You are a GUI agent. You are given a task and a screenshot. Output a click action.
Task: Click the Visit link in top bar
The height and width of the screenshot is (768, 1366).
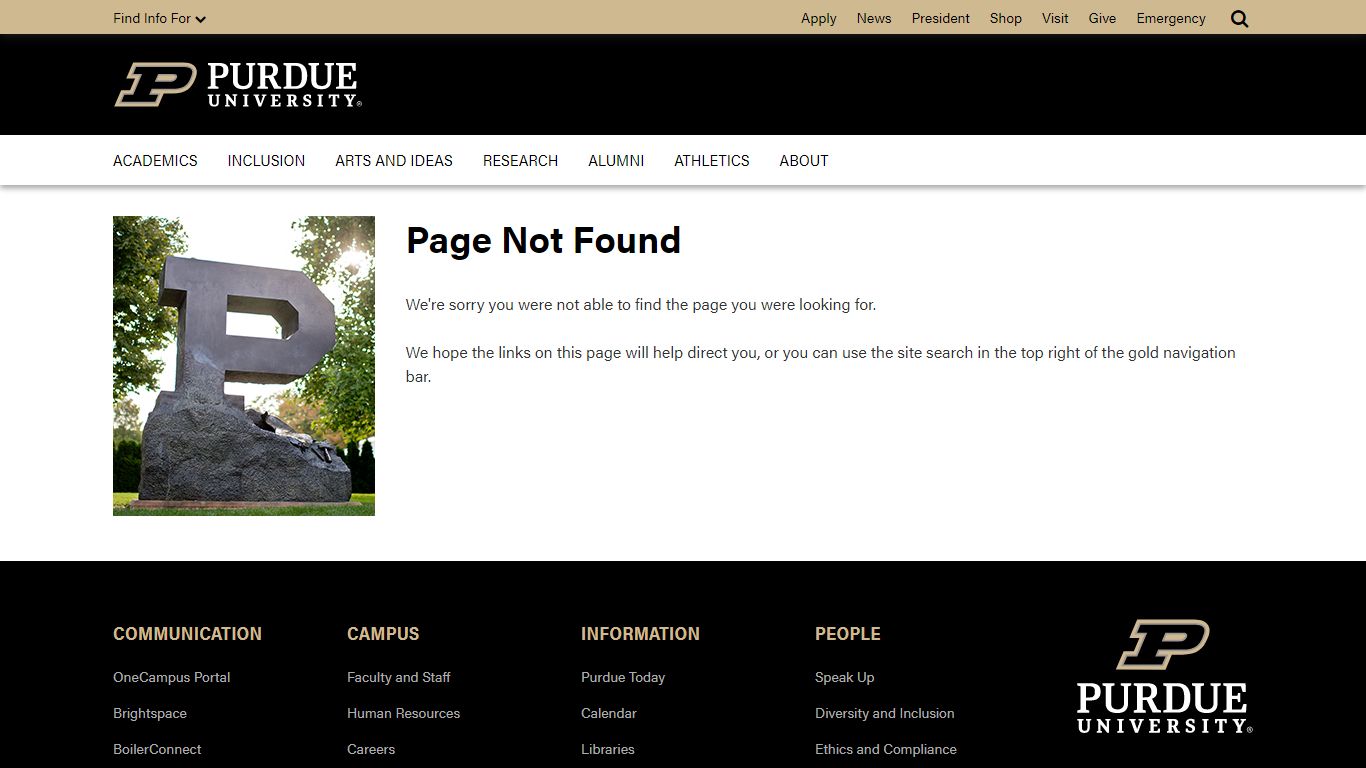pos(1055,18)
